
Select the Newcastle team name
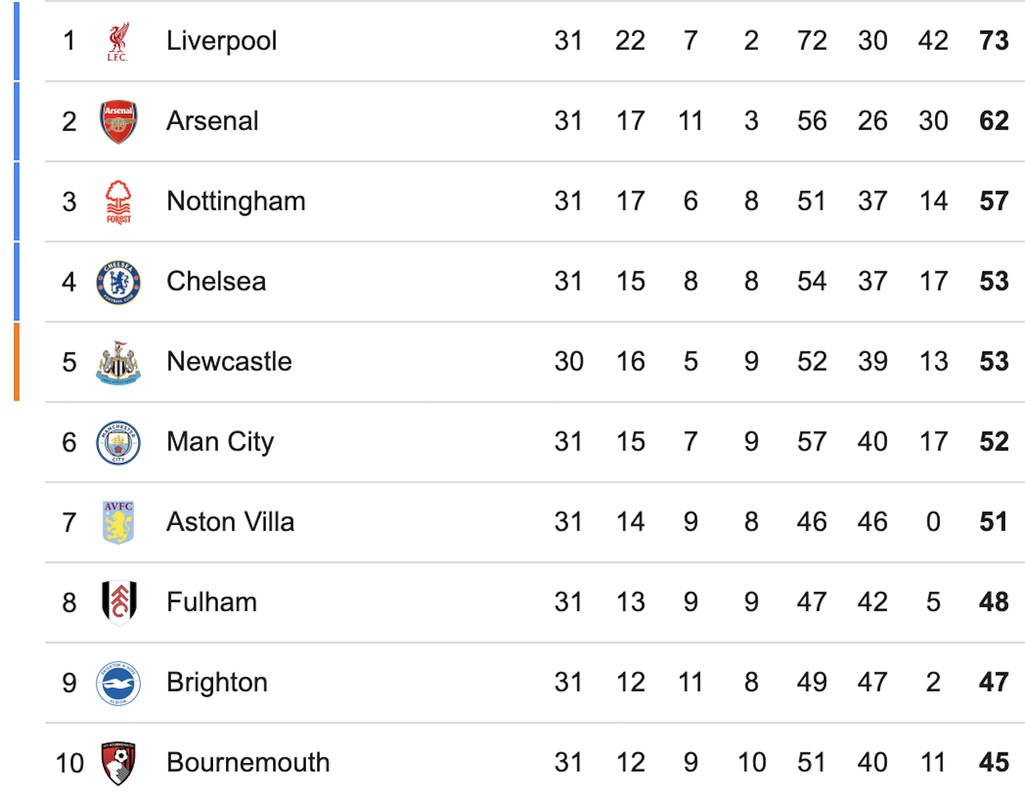click(x=229, y=361)
